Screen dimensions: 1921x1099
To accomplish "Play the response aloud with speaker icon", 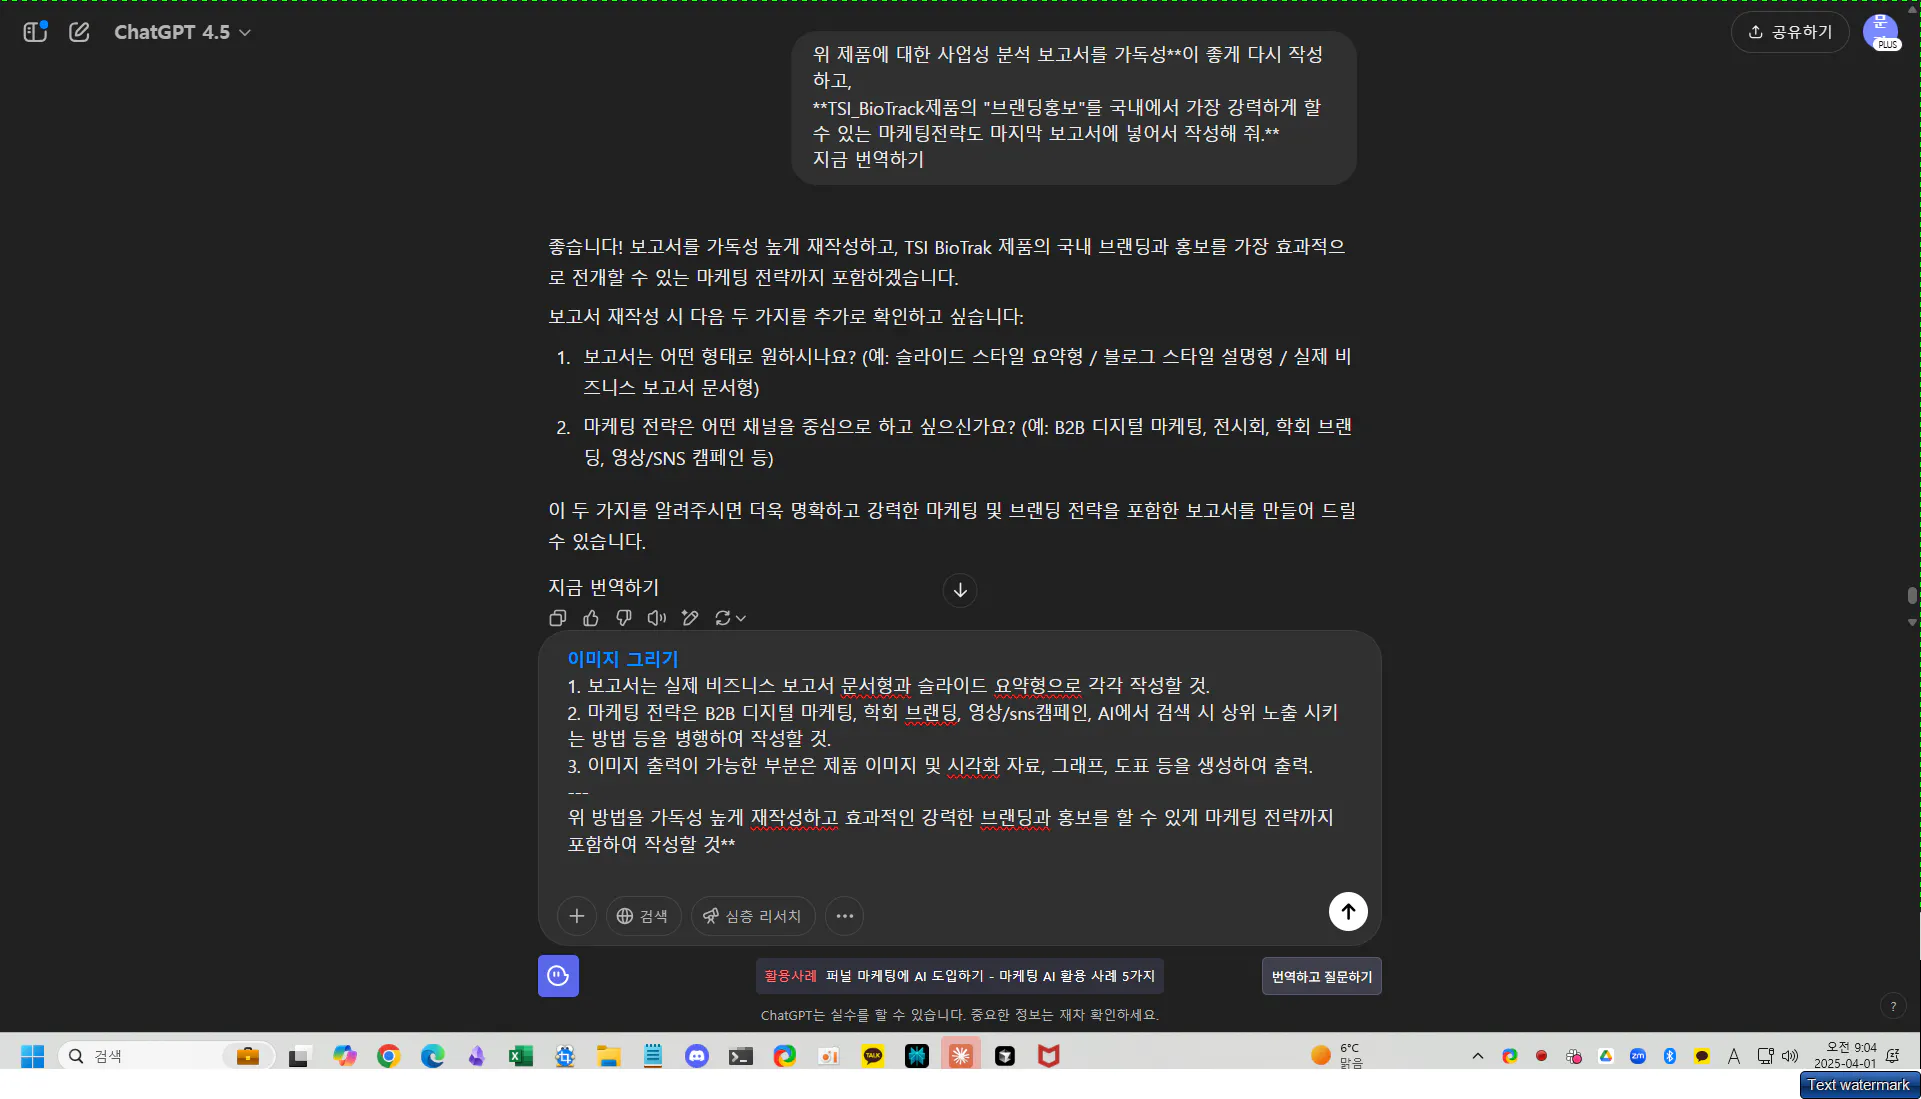I will pyautogui.click(x=657, y=618).
